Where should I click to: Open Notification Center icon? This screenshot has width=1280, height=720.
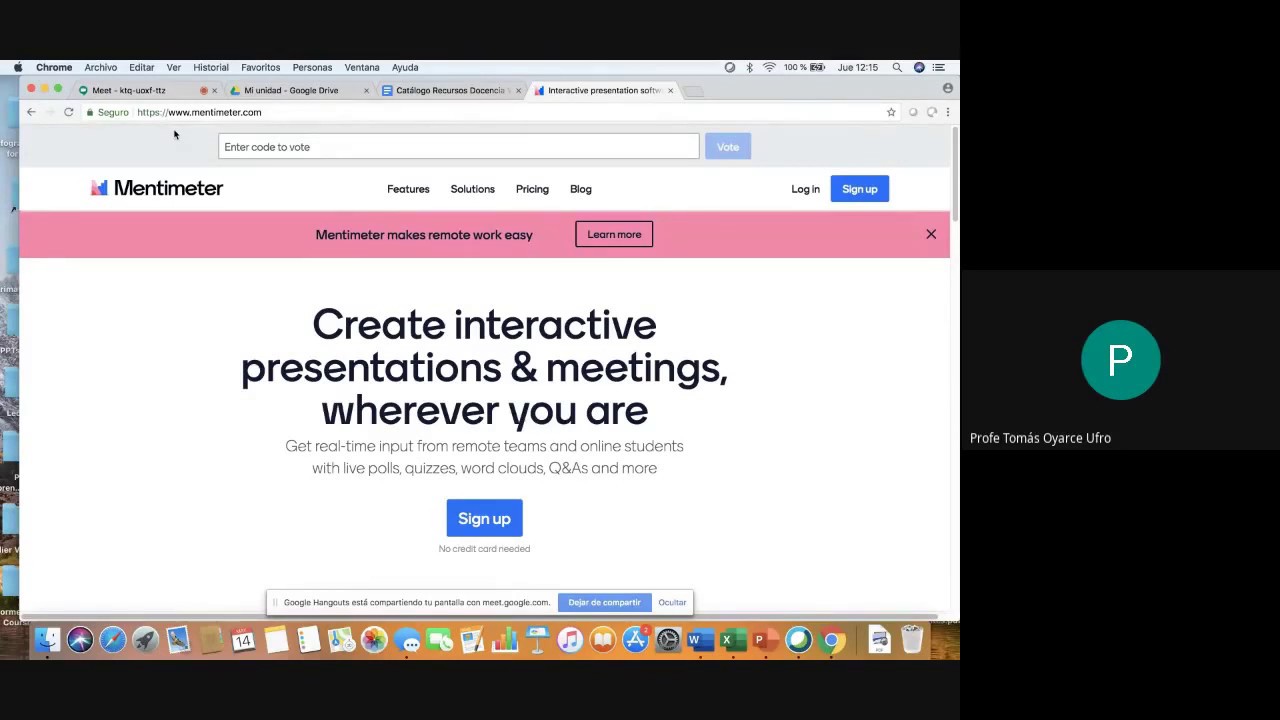pos(938,67)
